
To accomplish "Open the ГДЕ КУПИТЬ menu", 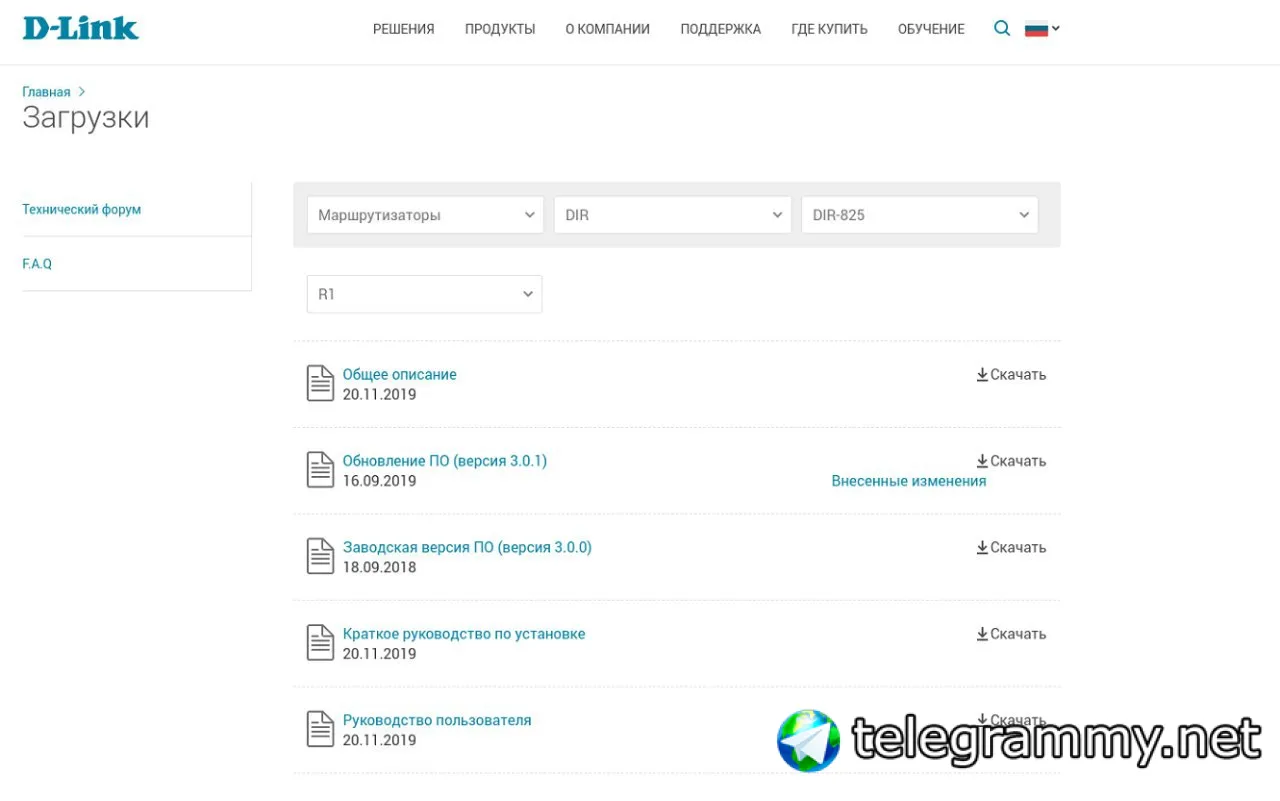I will pyautogui.click(x=830, y=29).
